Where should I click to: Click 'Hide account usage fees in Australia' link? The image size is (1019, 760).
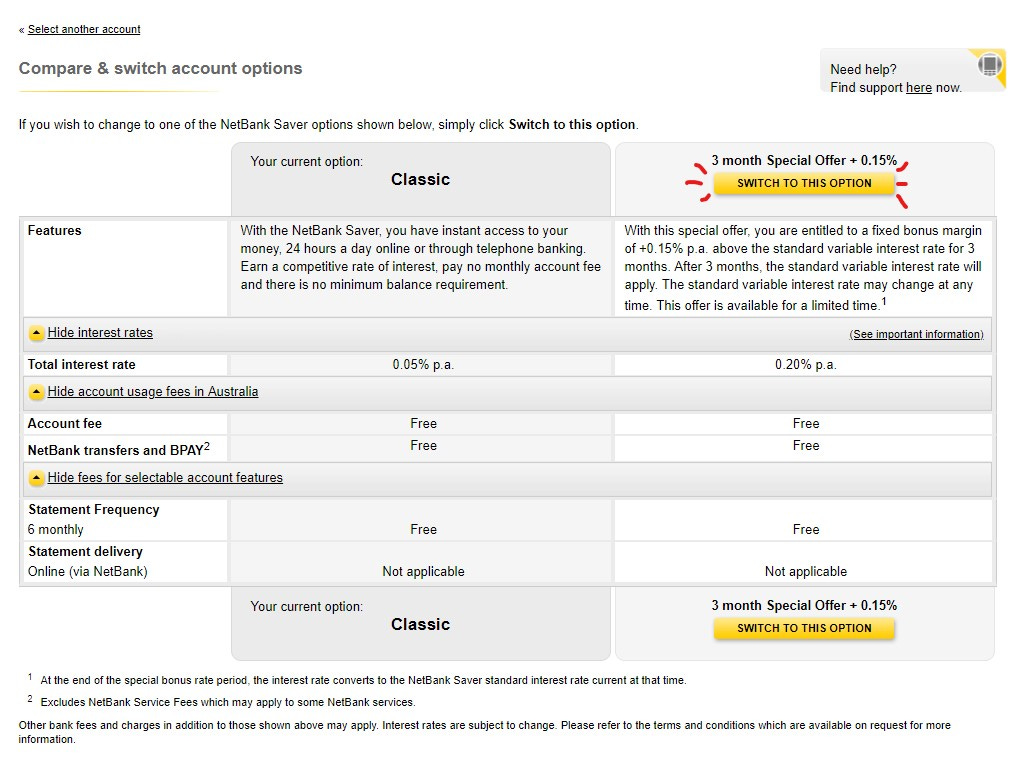click(153, 392)
